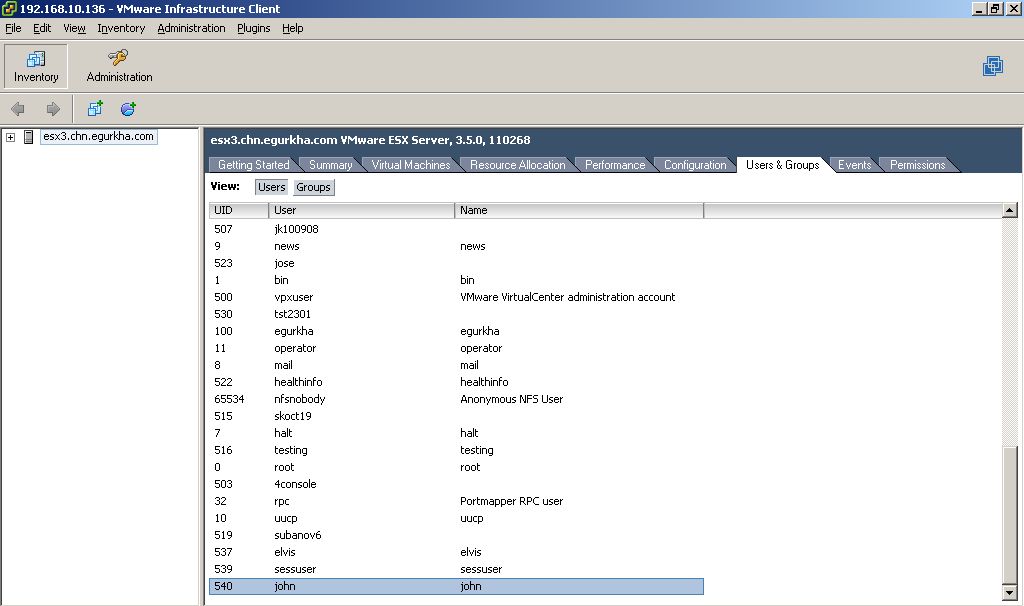Open the Help menu

click(x=293, y=28)
